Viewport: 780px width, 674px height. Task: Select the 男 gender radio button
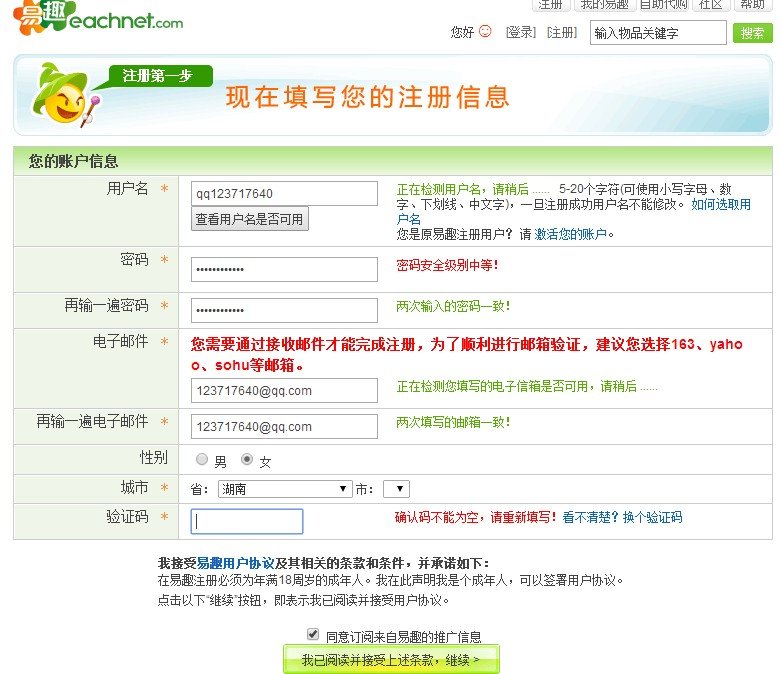click(x=201, y=459)
